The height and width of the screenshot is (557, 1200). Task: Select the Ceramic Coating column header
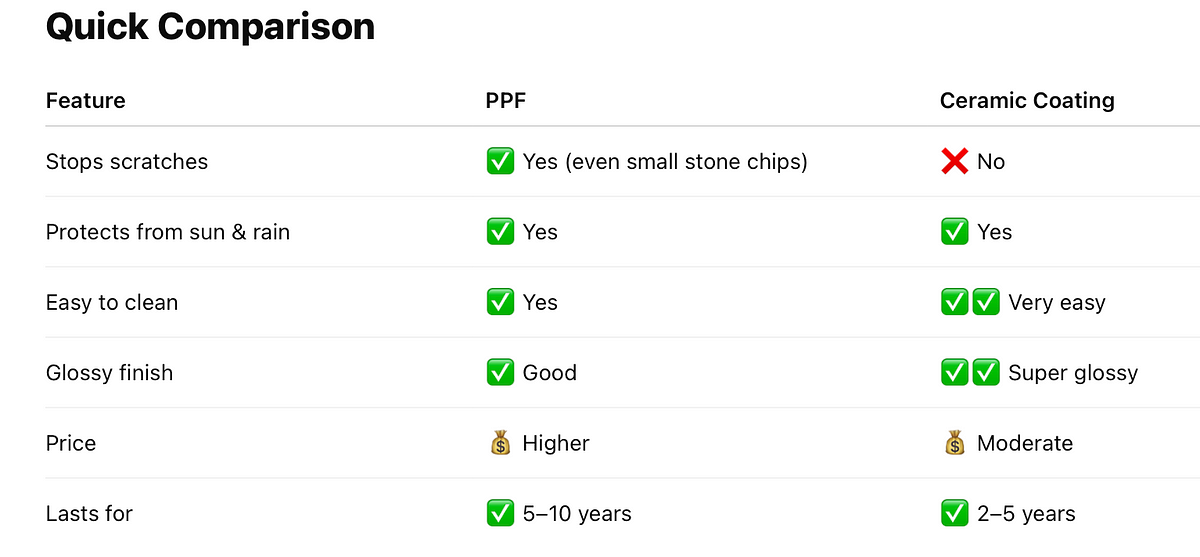1027,101
